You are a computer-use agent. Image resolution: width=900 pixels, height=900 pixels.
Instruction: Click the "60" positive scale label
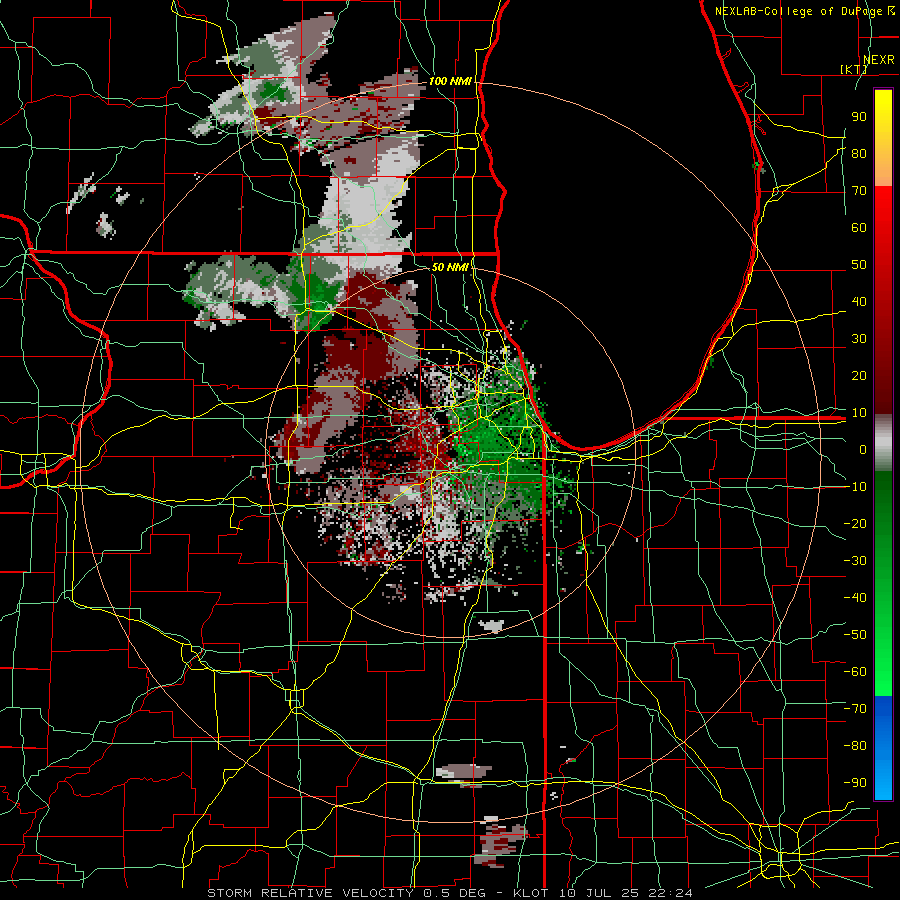[859, 227]
